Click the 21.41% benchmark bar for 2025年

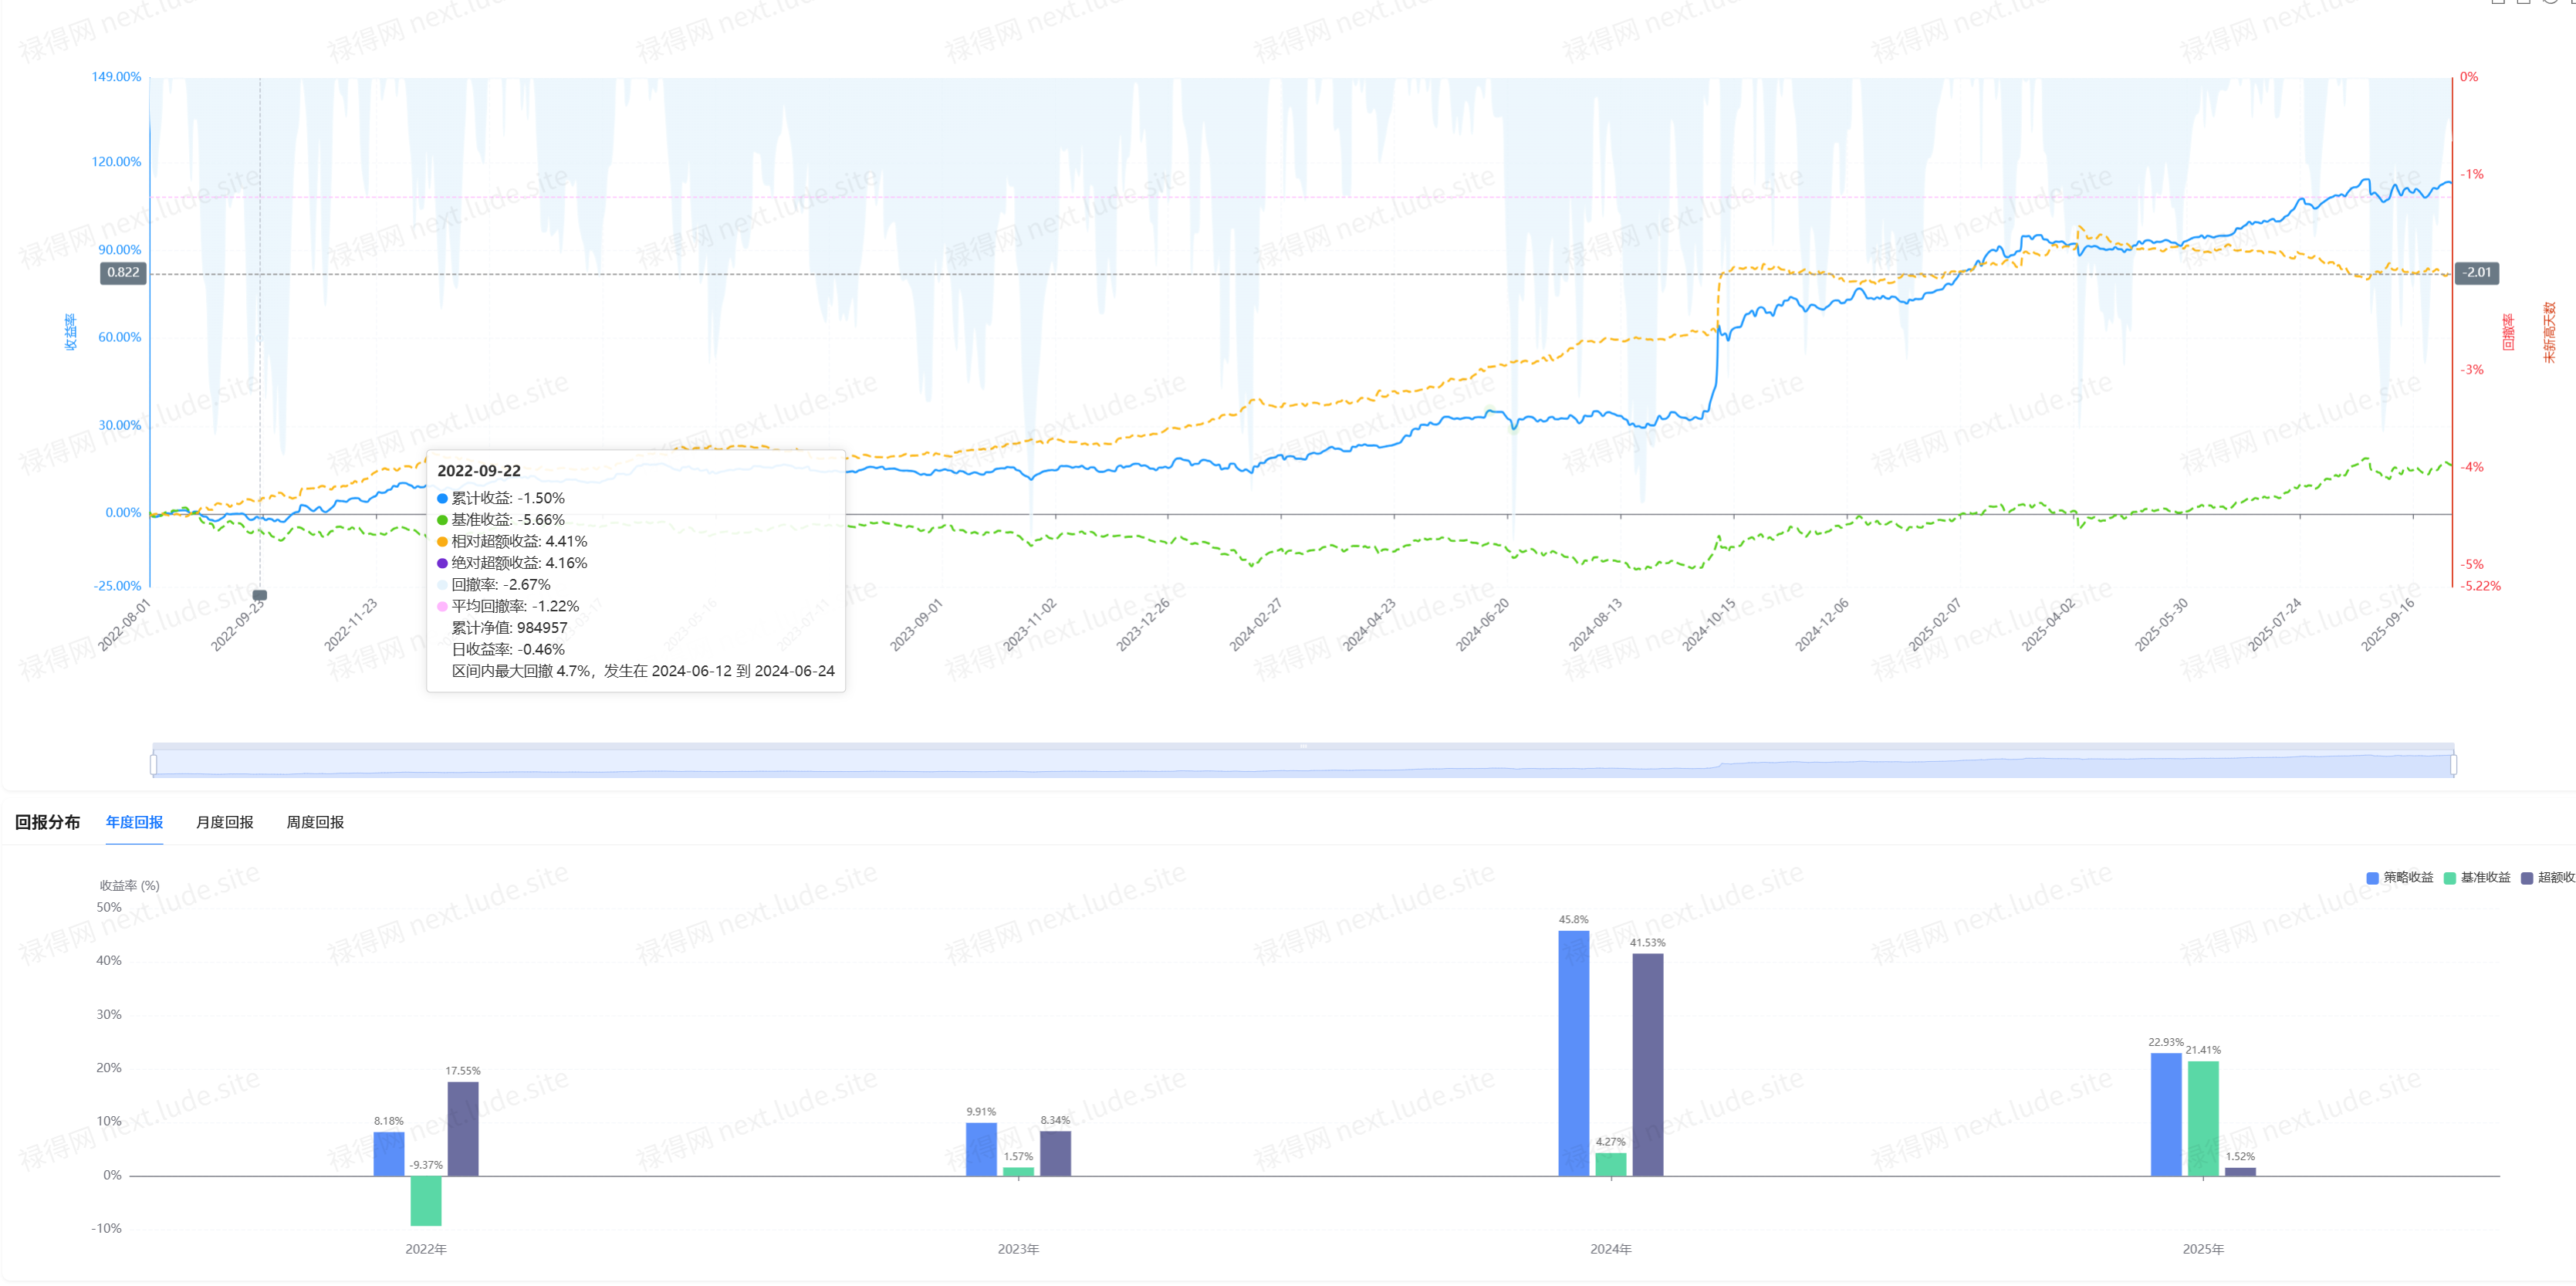[x=2203, y=1118]
